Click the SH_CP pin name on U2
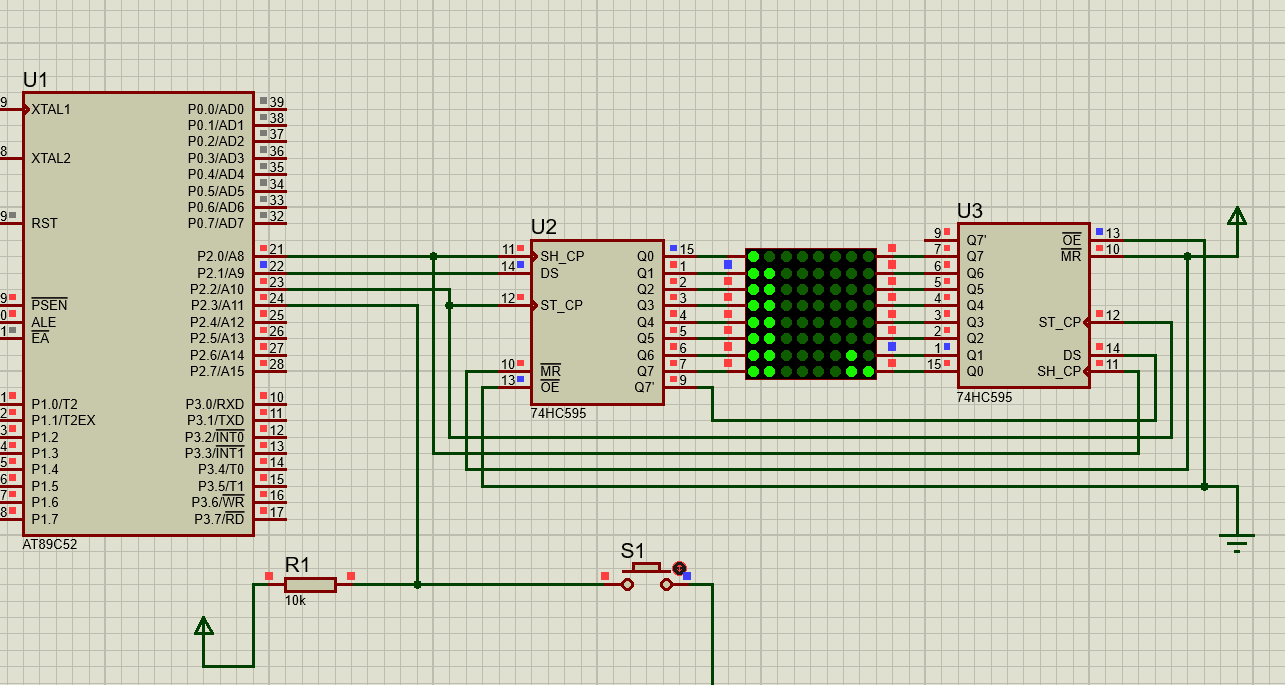The width and height of the screenshot is (1285, 685). 562,256
